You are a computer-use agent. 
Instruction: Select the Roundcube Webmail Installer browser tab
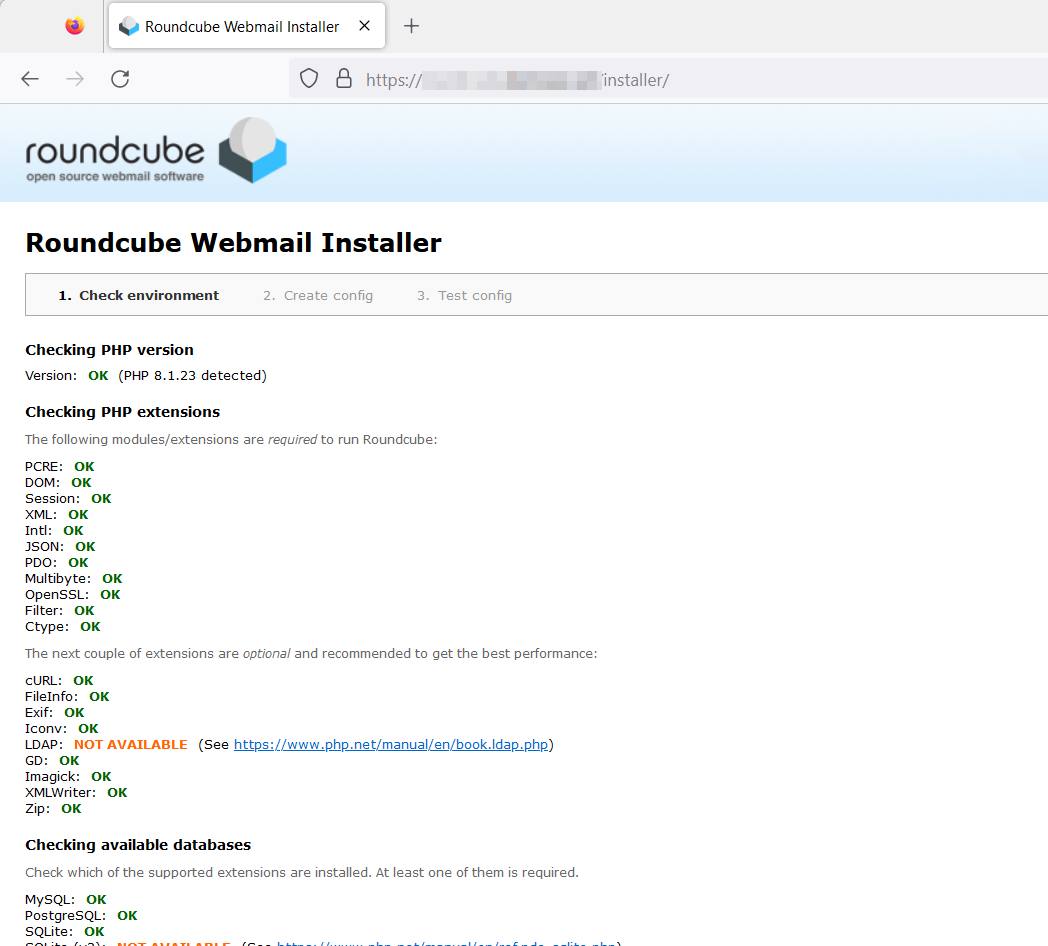pos(240,27)
